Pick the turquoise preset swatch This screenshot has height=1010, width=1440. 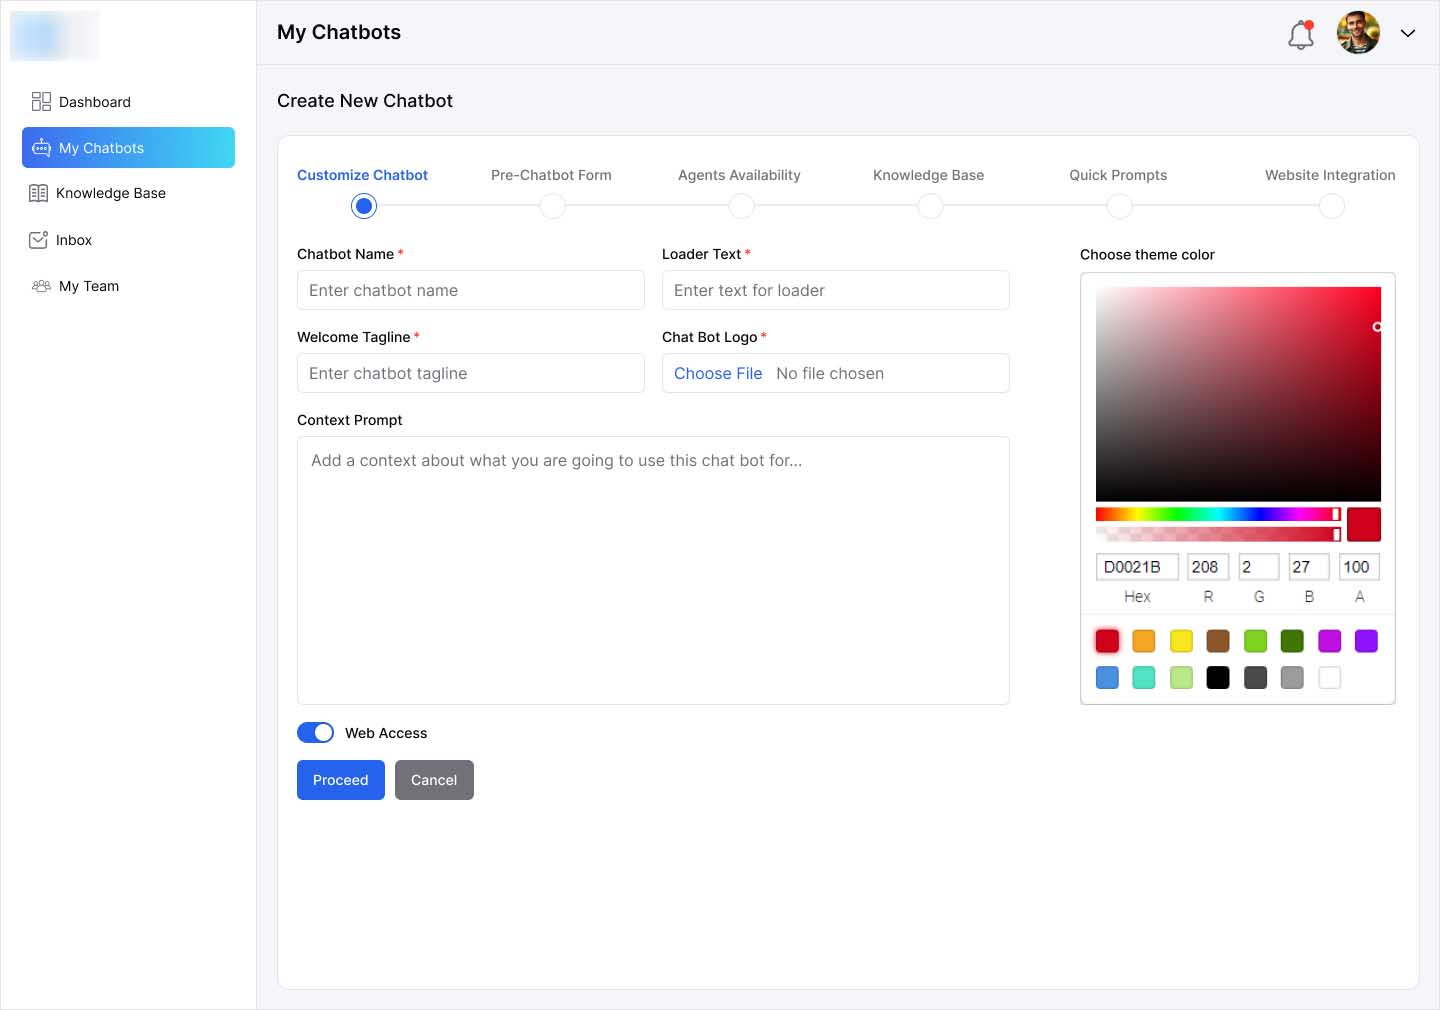click(1144, 678)
